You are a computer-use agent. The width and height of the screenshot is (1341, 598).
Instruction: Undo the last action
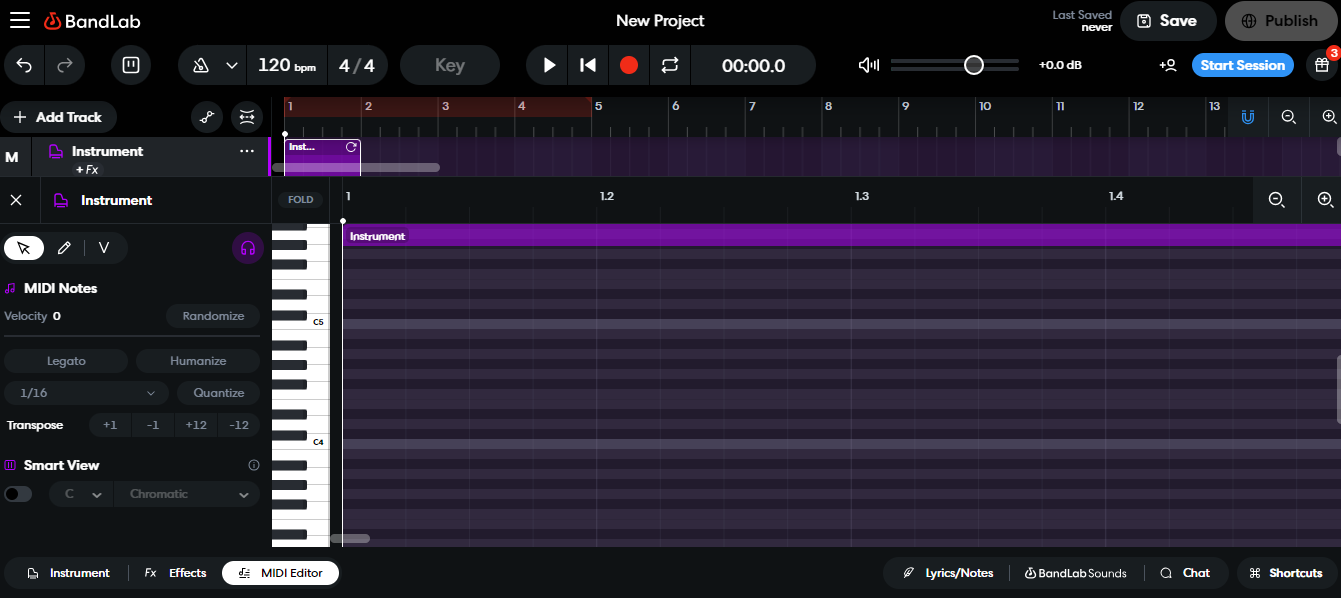[x=25, y=65]
